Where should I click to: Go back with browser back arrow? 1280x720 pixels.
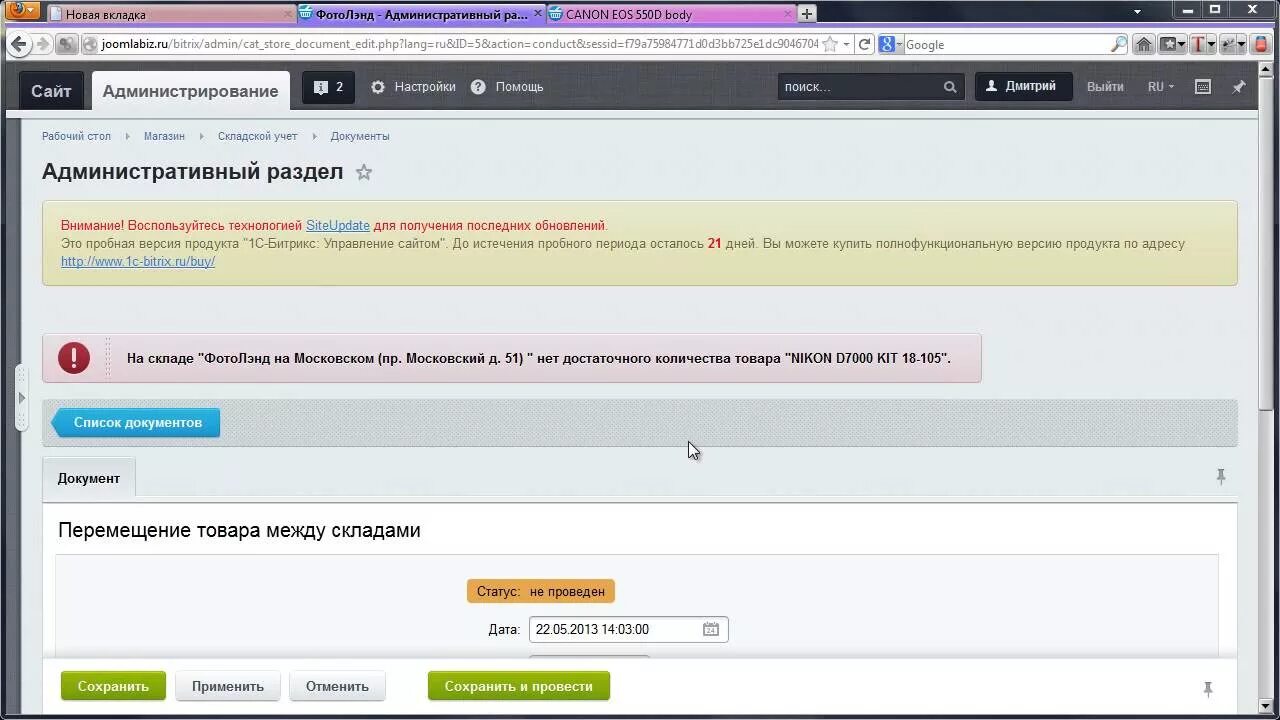[x=19, y=44]
